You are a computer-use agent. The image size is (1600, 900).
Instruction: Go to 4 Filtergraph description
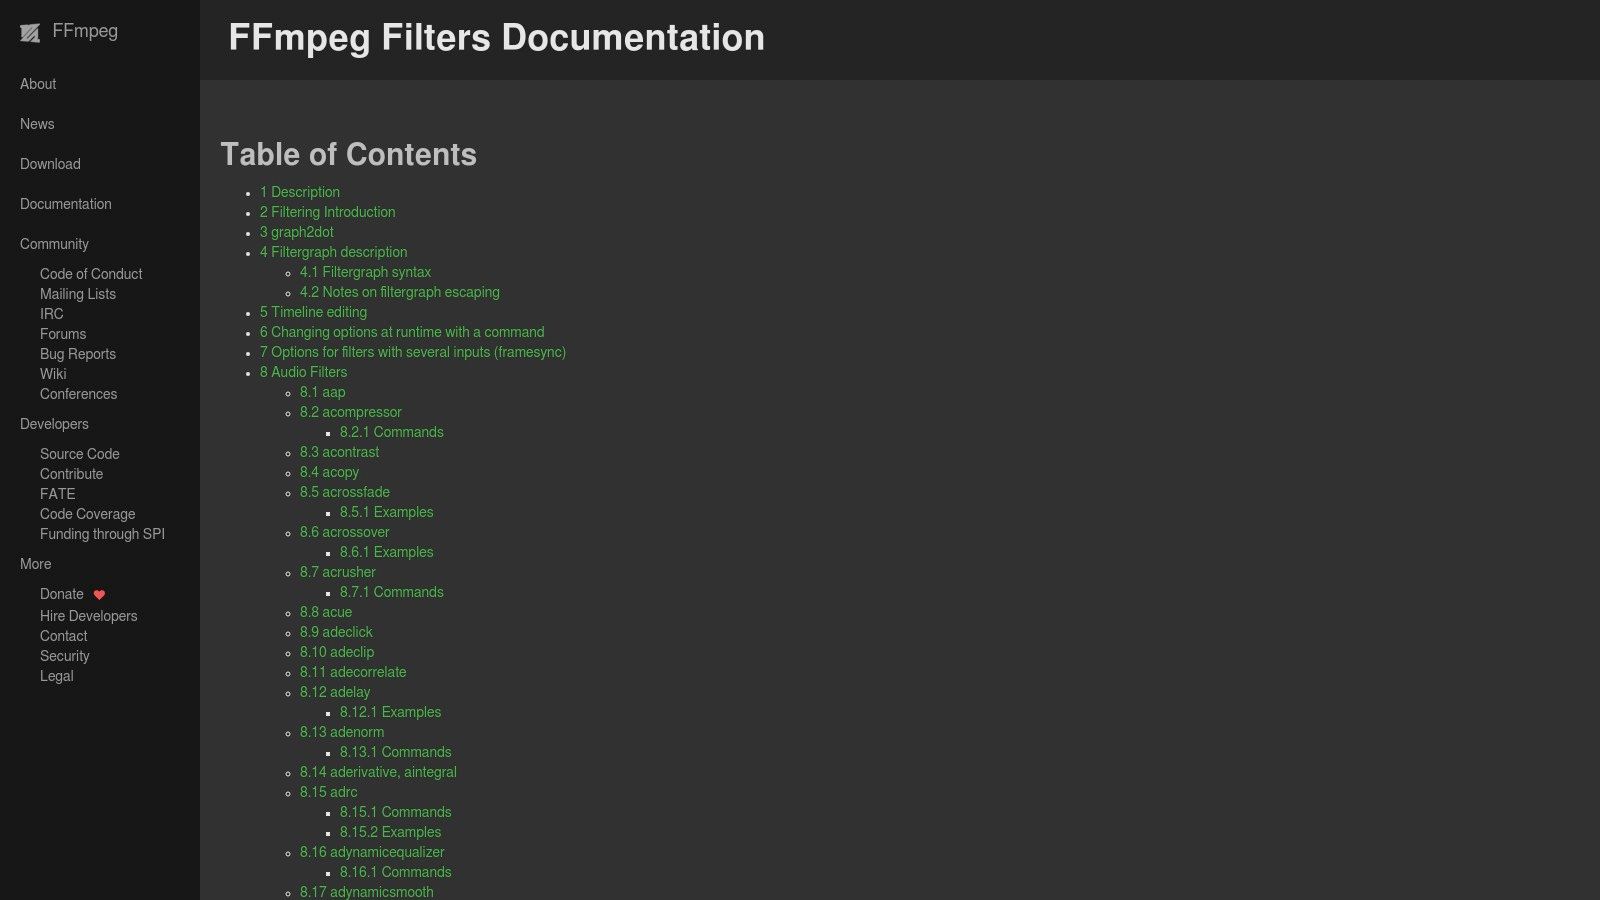[333, 252]
